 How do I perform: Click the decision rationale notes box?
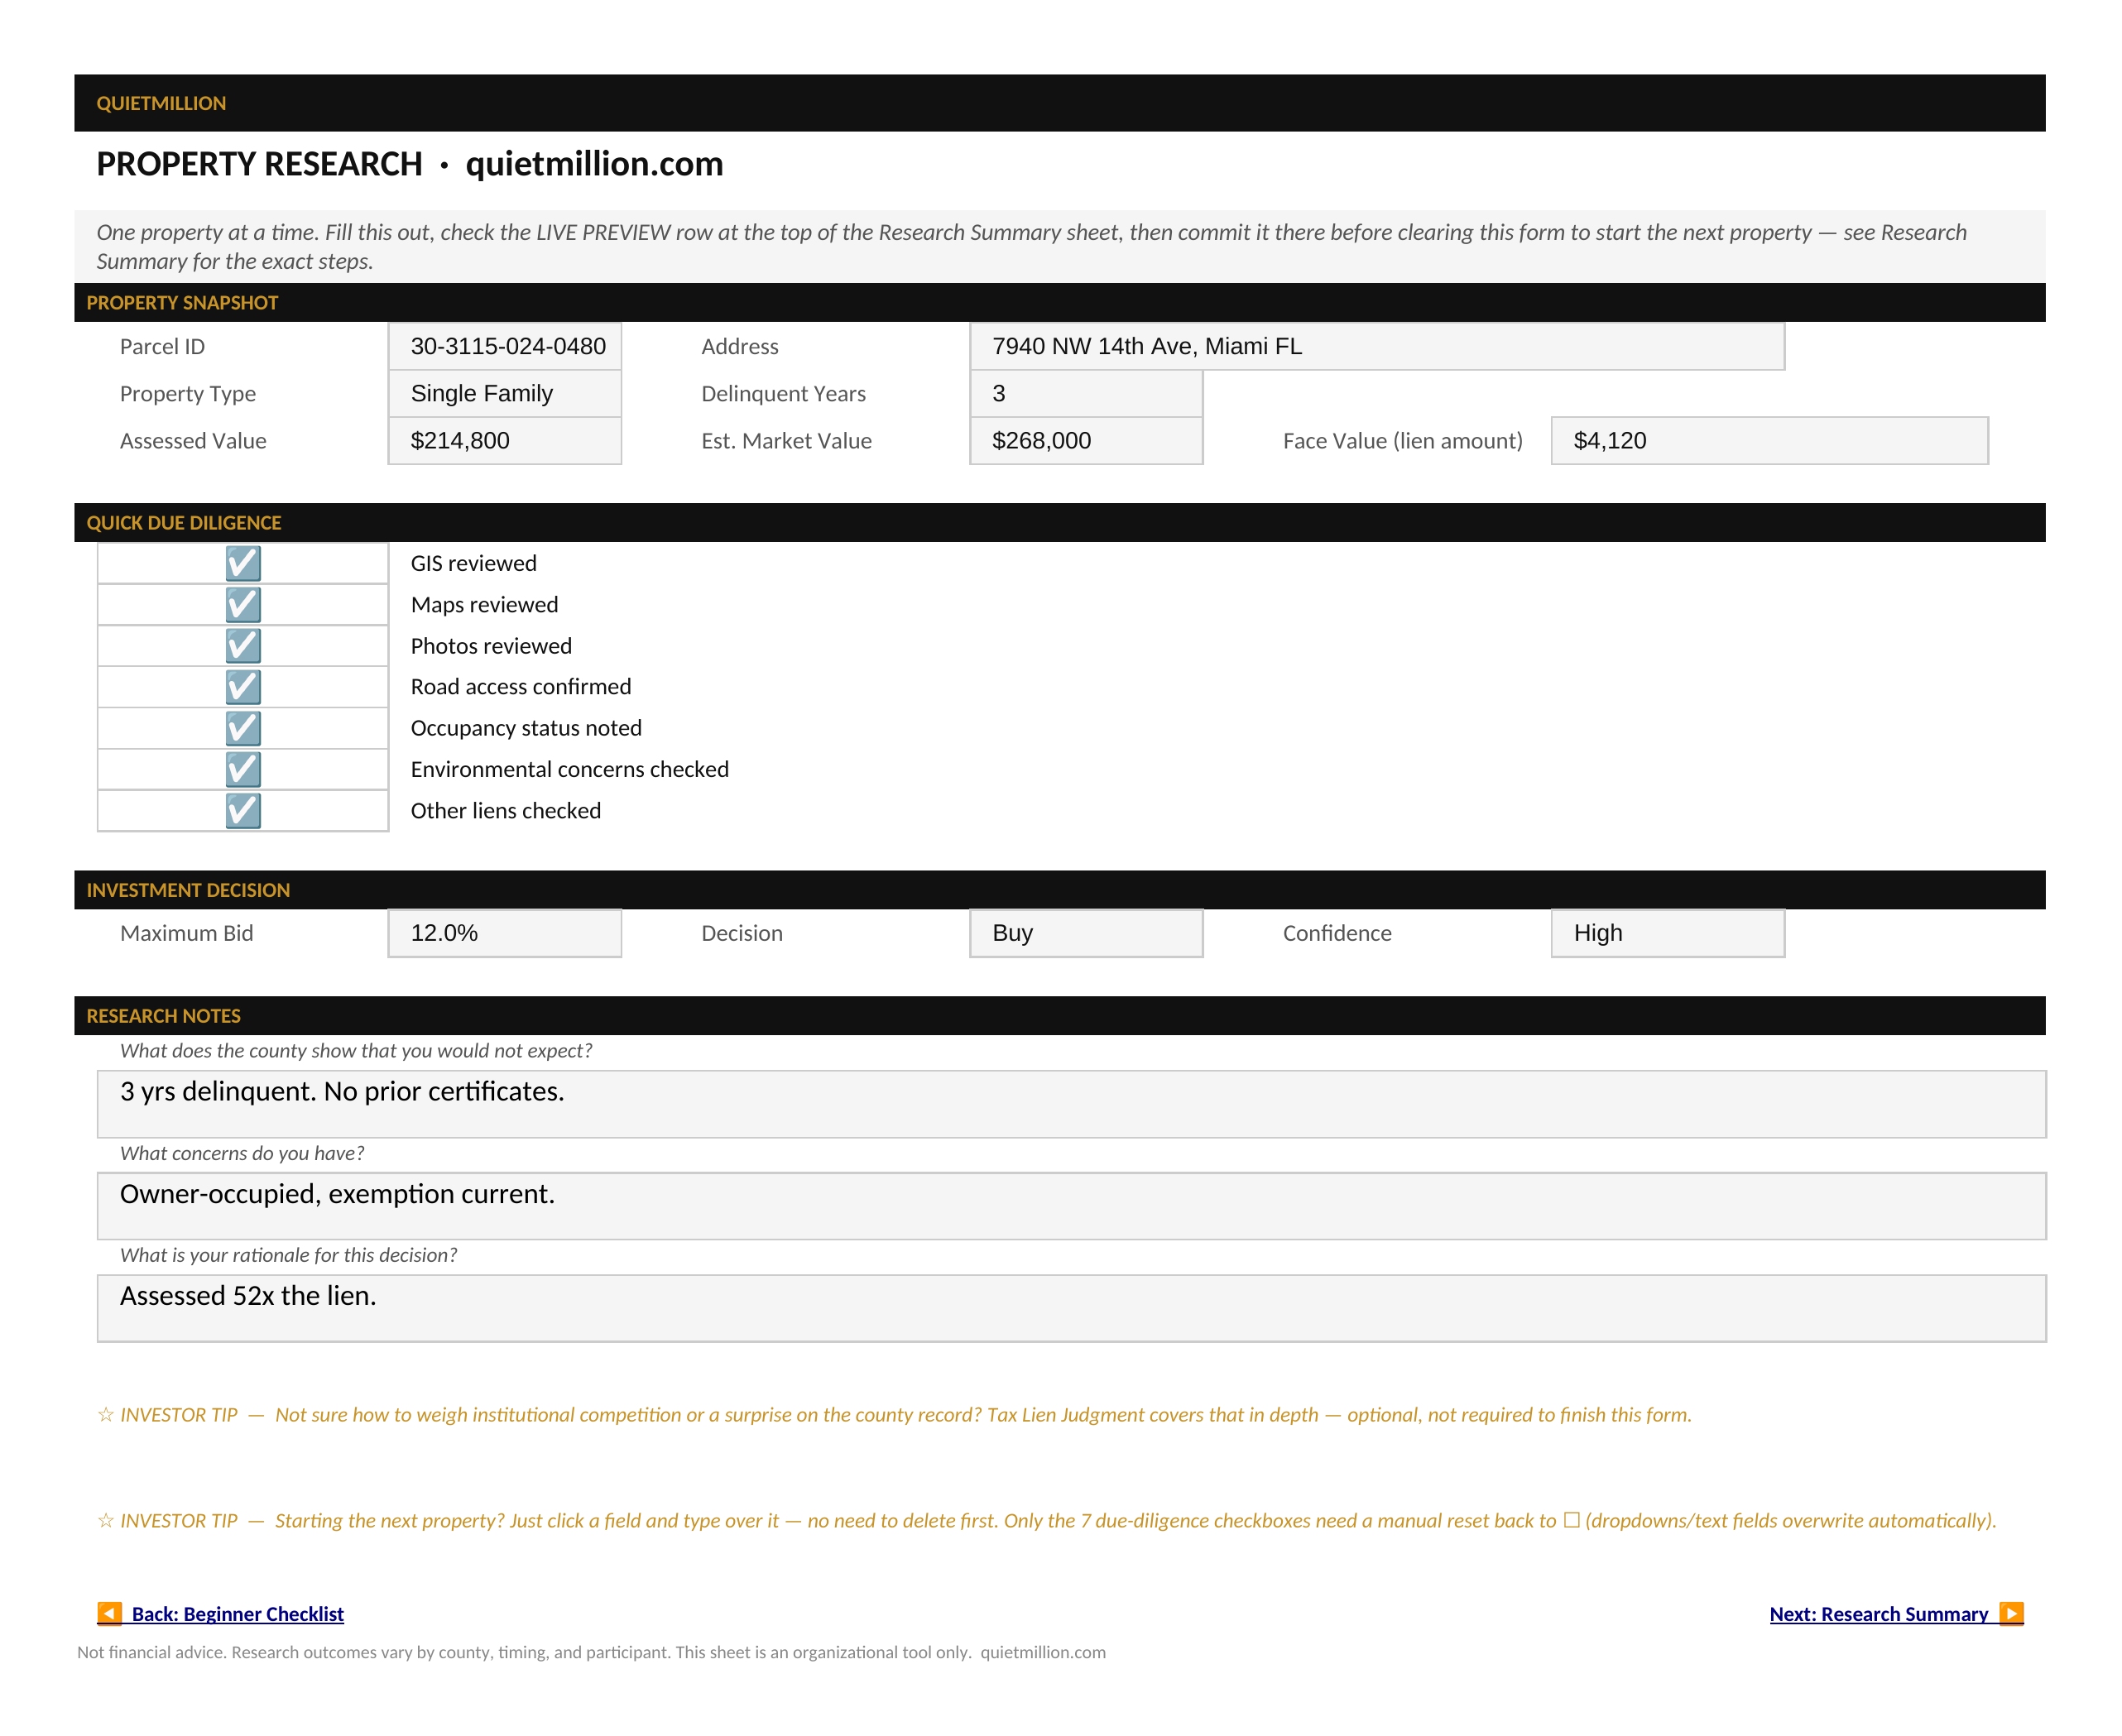[1072, 1308]
